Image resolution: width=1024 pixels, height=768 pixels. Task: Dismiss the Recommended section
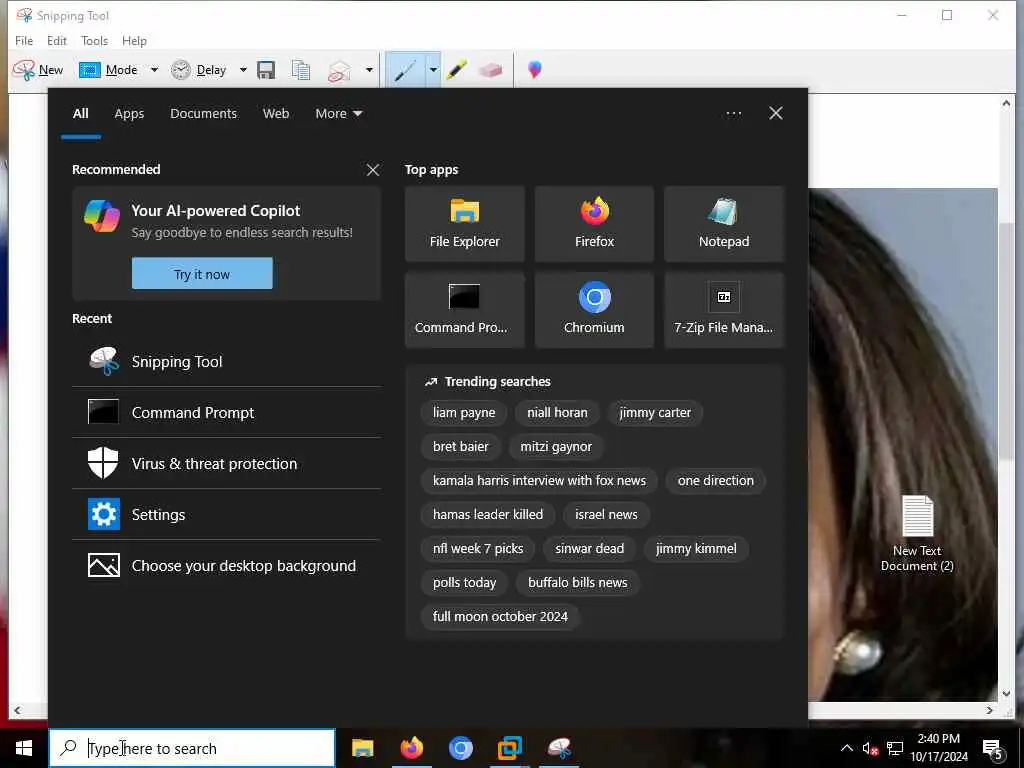click(373, 170)
